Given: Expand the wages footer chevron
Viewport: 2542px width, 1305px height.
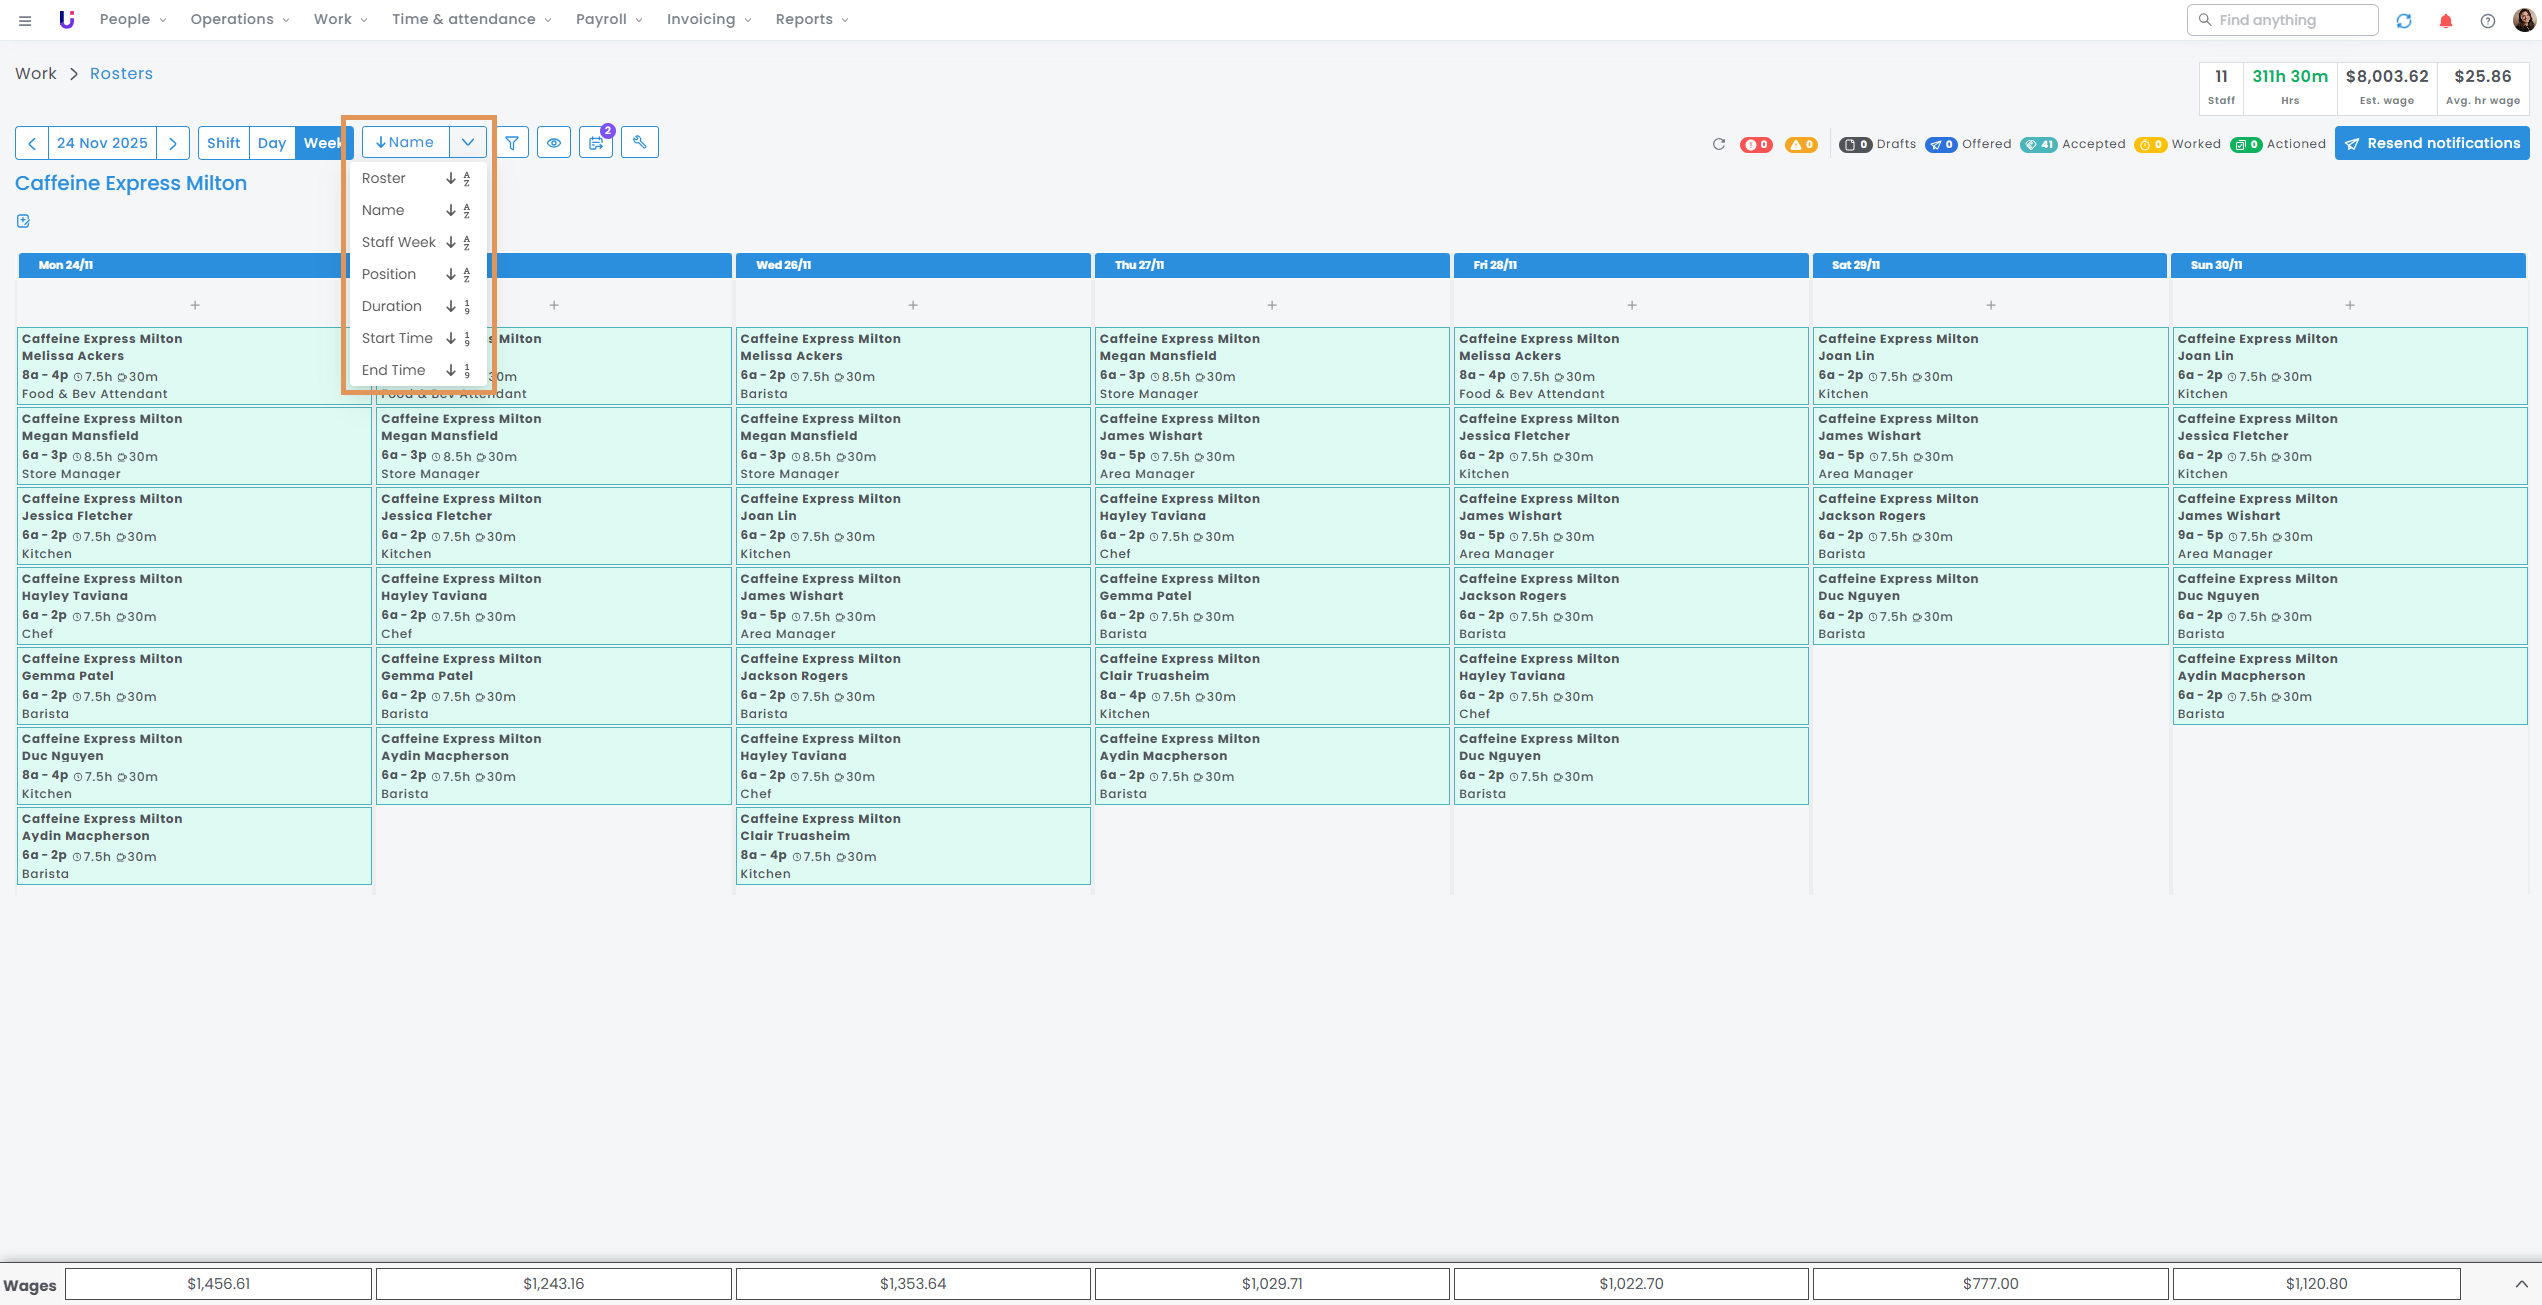Looking at the screenshot, I should click(x=2521, y=1284).
